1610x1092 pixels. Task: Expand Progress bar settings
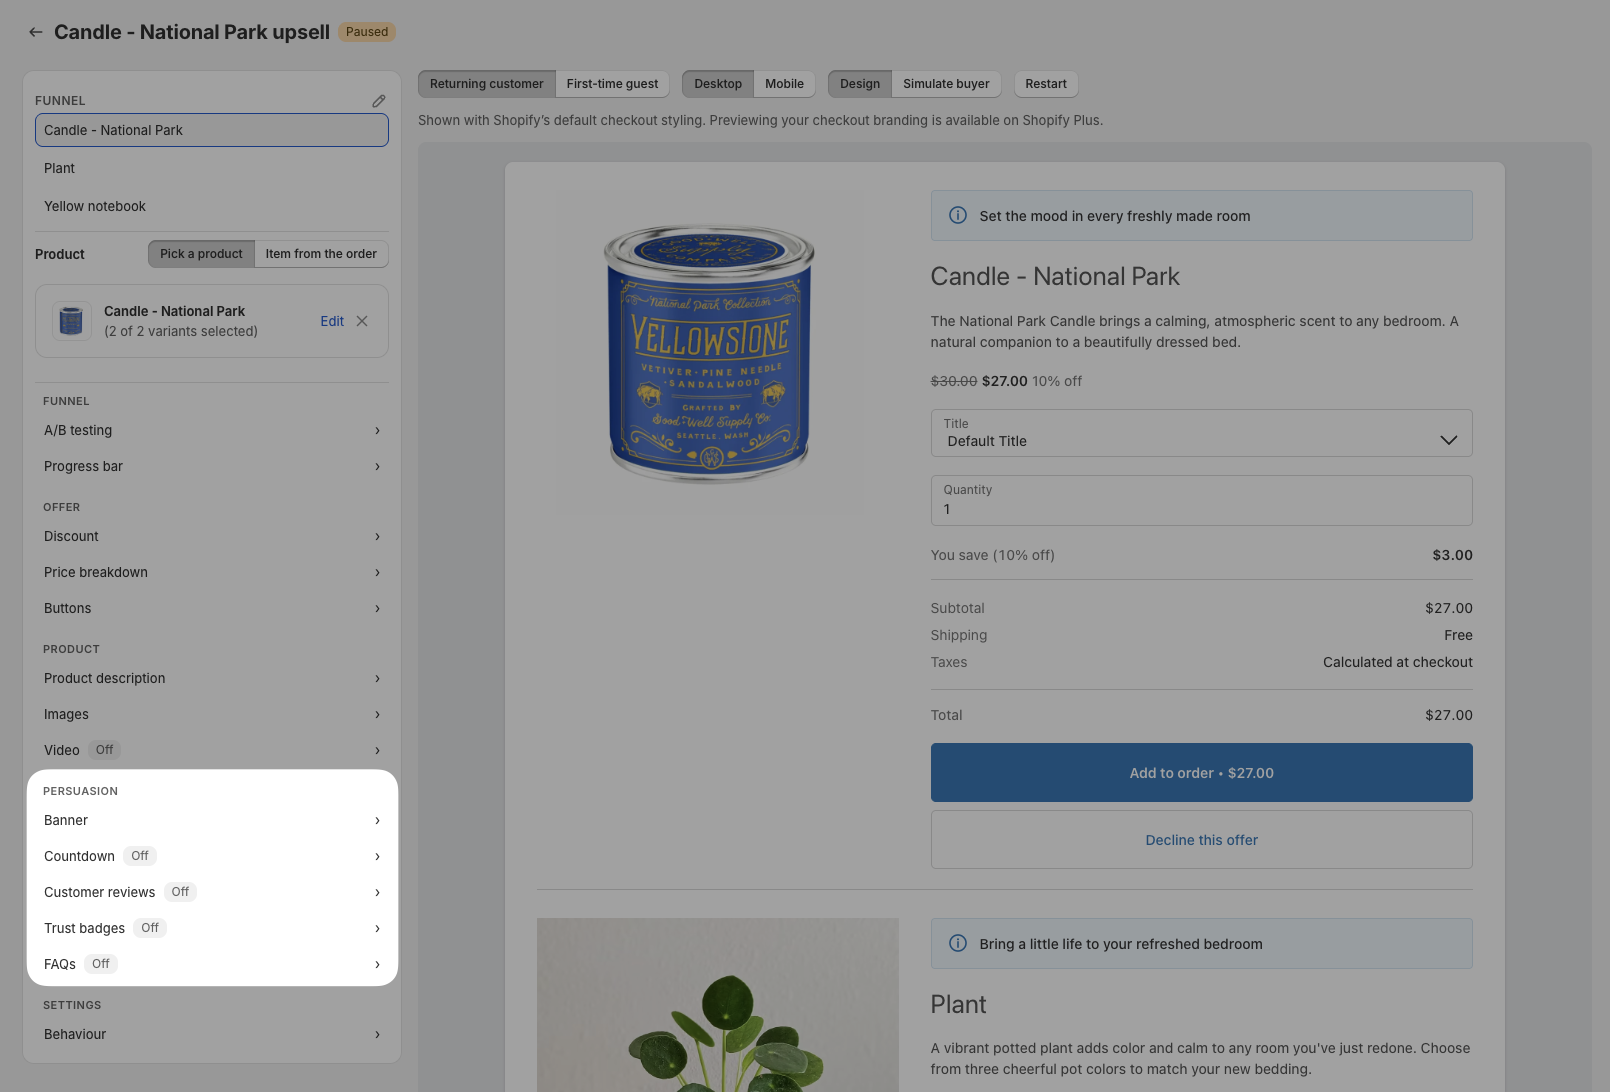coord(212,466)
